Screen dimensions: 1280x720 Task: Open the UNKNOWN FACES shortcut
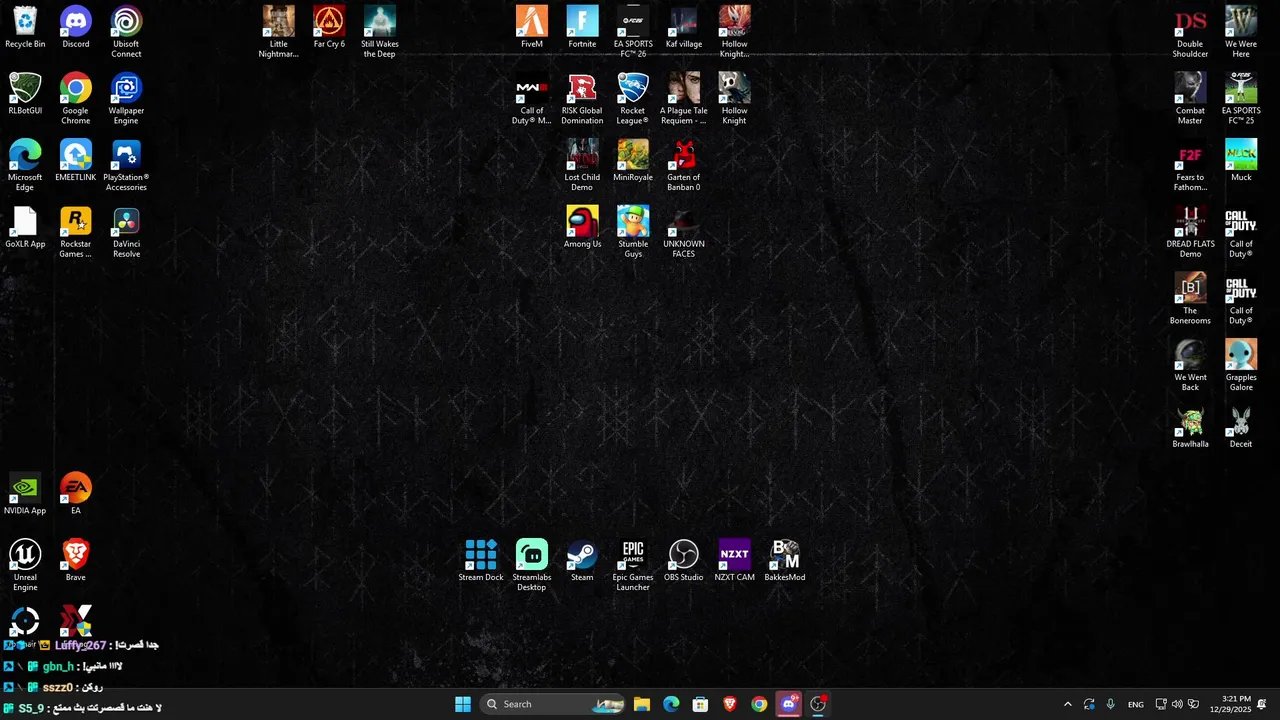[684, 232]
